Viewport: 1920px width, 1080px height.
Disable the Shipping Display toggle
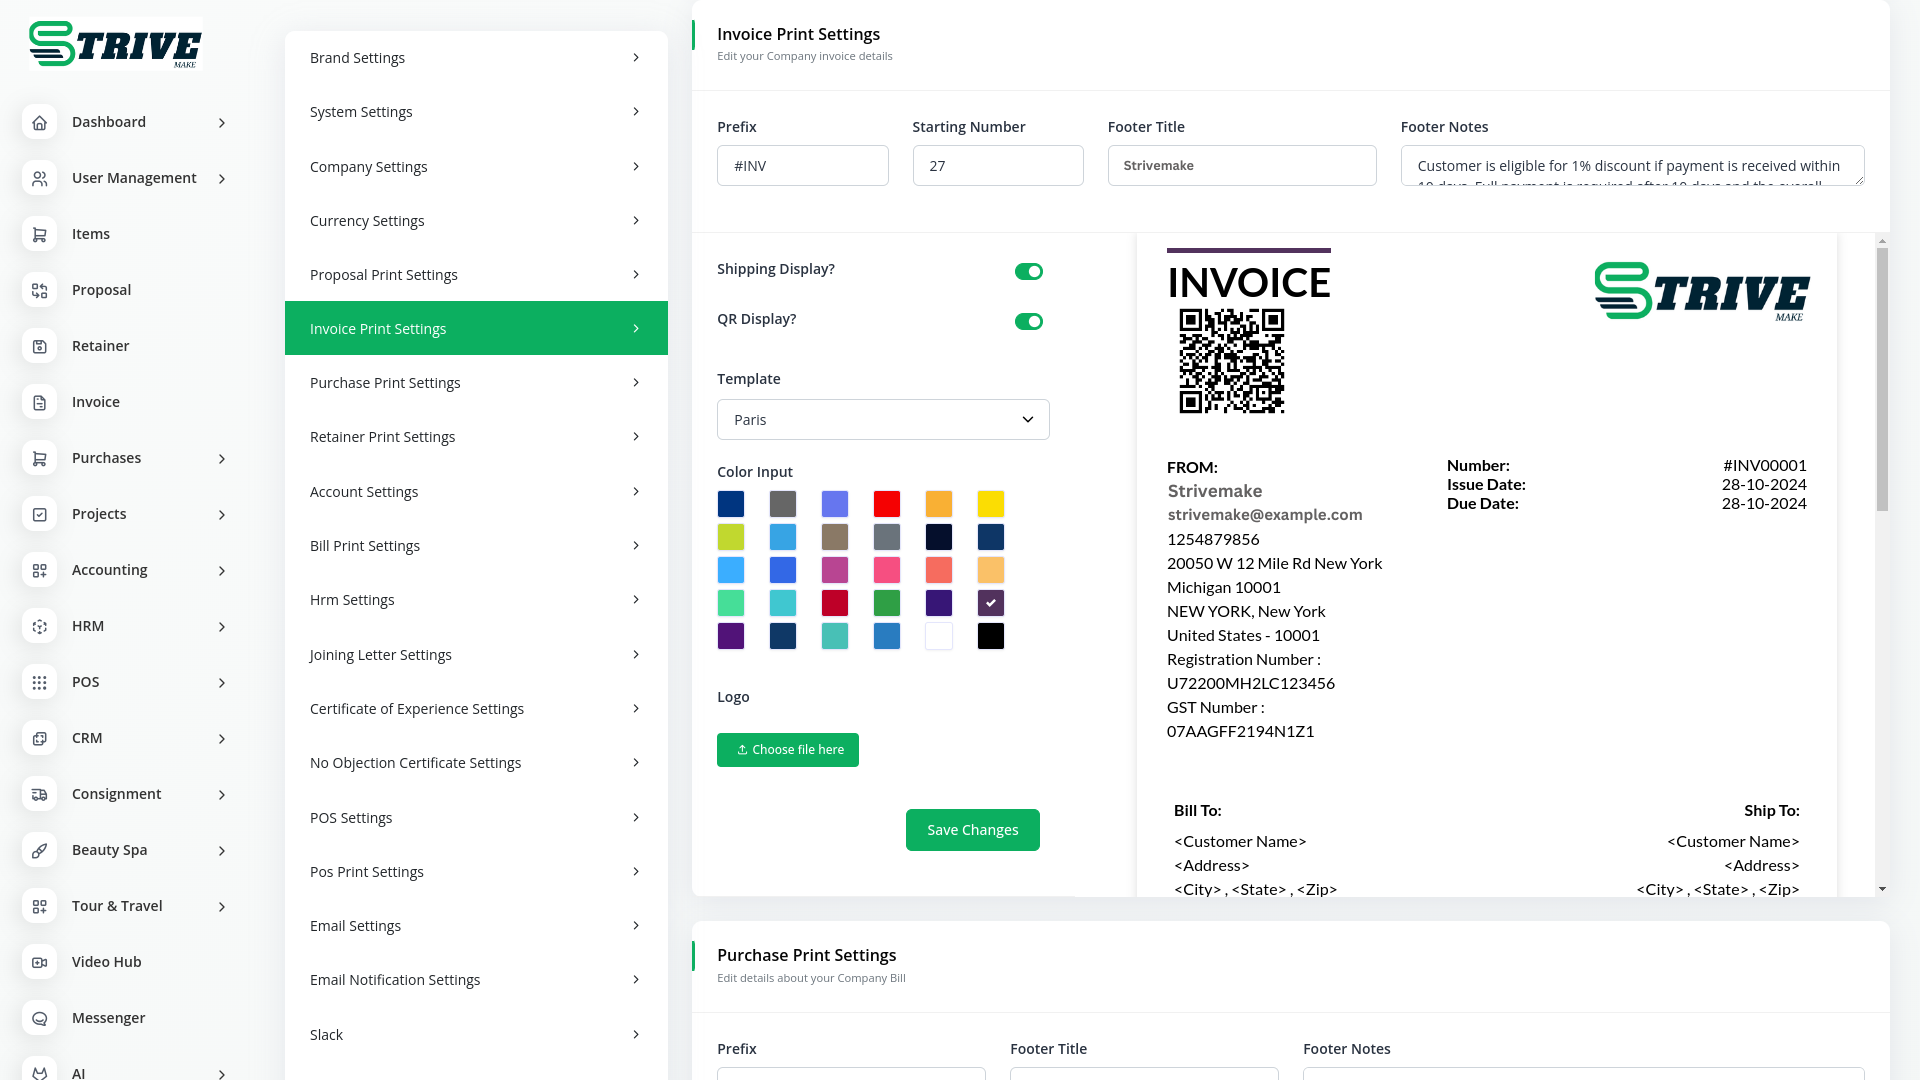pos(1028,271)
